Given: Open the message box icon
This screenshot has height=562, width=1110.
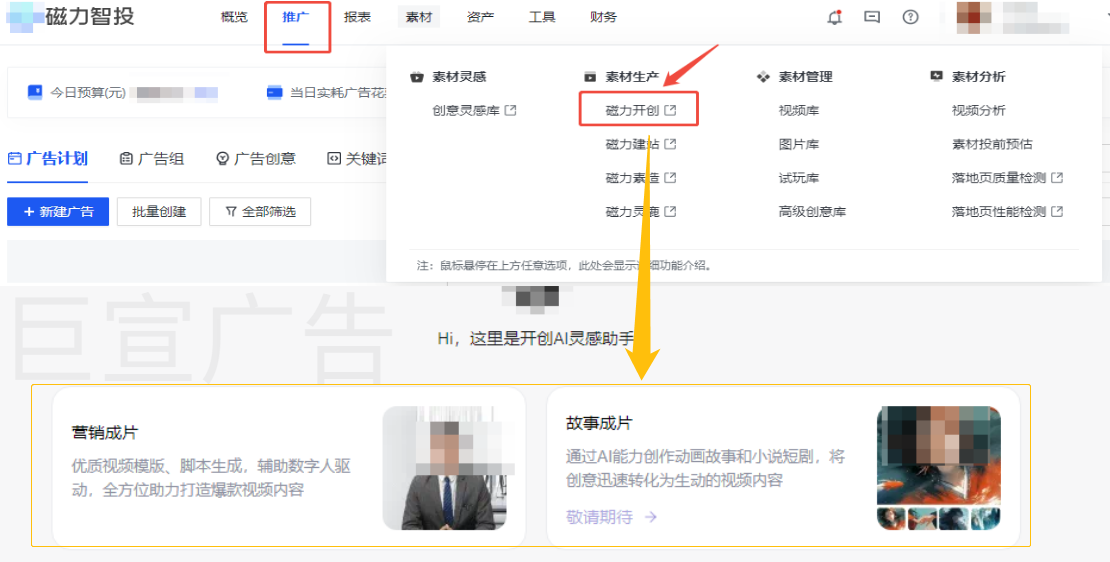Looking at the screenshot, I should [872, 17].
